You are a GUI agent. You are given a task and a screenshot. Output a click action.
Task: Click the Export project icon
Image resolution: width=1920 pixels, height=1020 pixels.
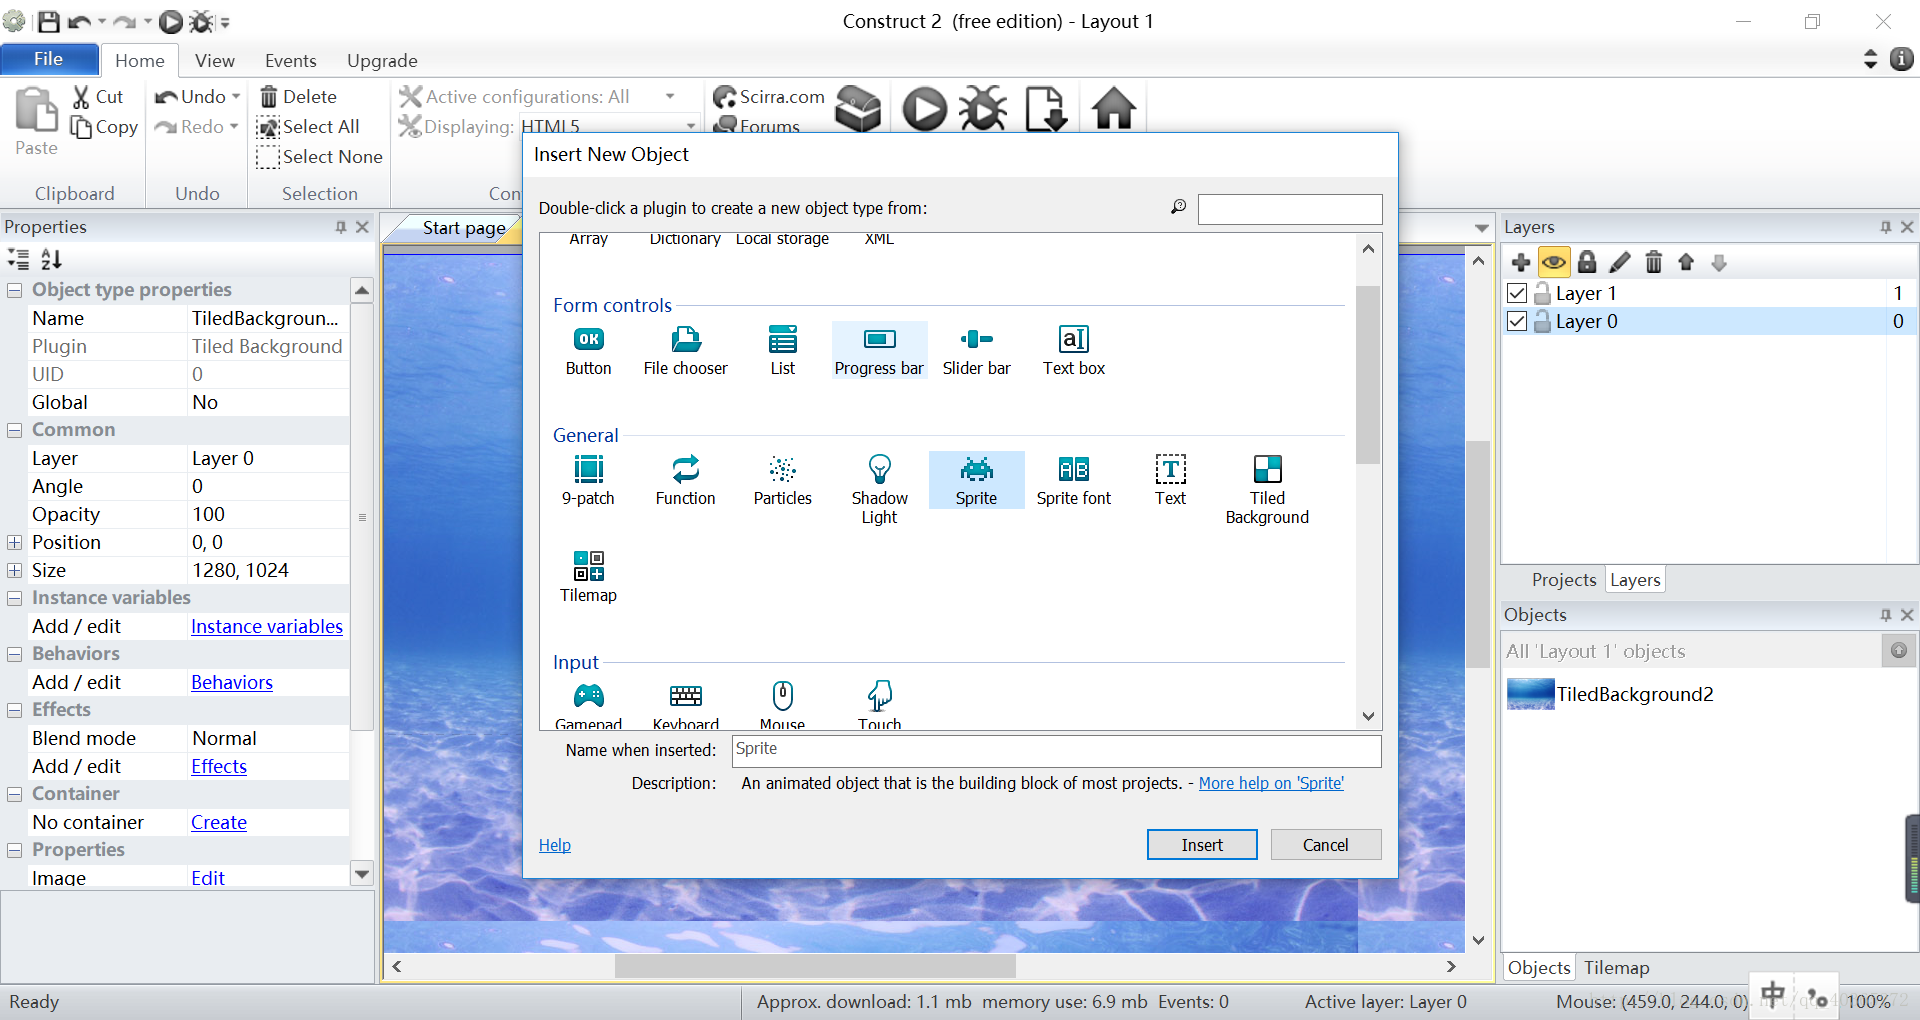click(x=1046, y=108)
